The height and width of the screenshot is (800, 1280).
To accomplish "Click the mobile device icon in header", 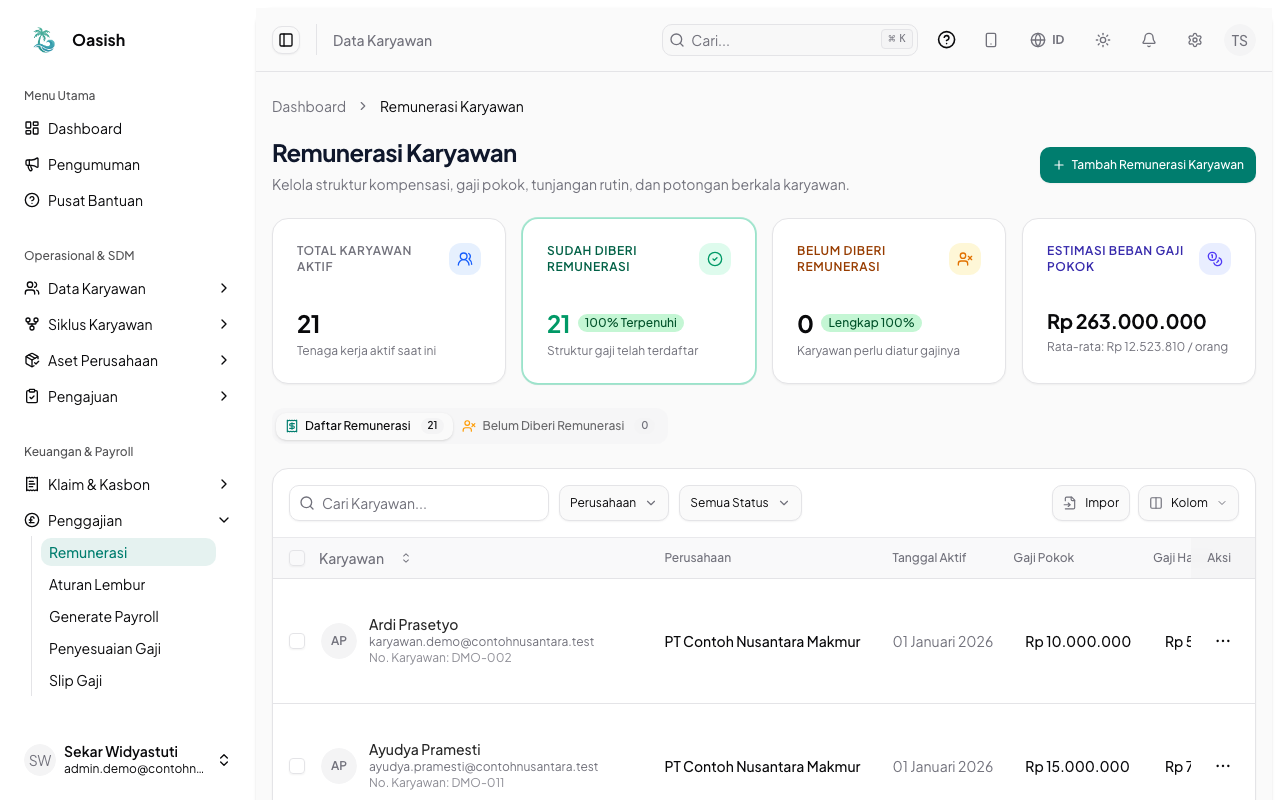I will tap(991, 40).
